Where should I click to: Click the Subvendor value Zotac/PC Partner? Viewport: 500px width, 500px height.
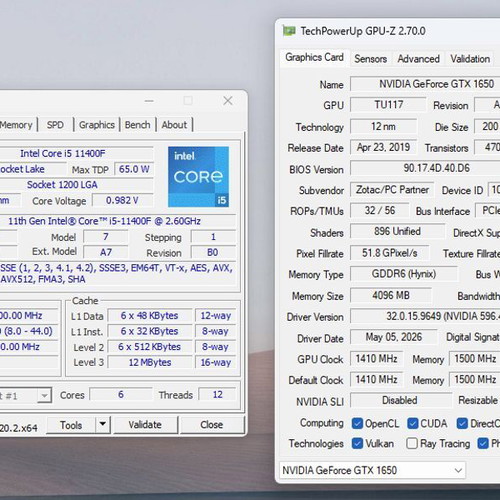tap(392, 190)
